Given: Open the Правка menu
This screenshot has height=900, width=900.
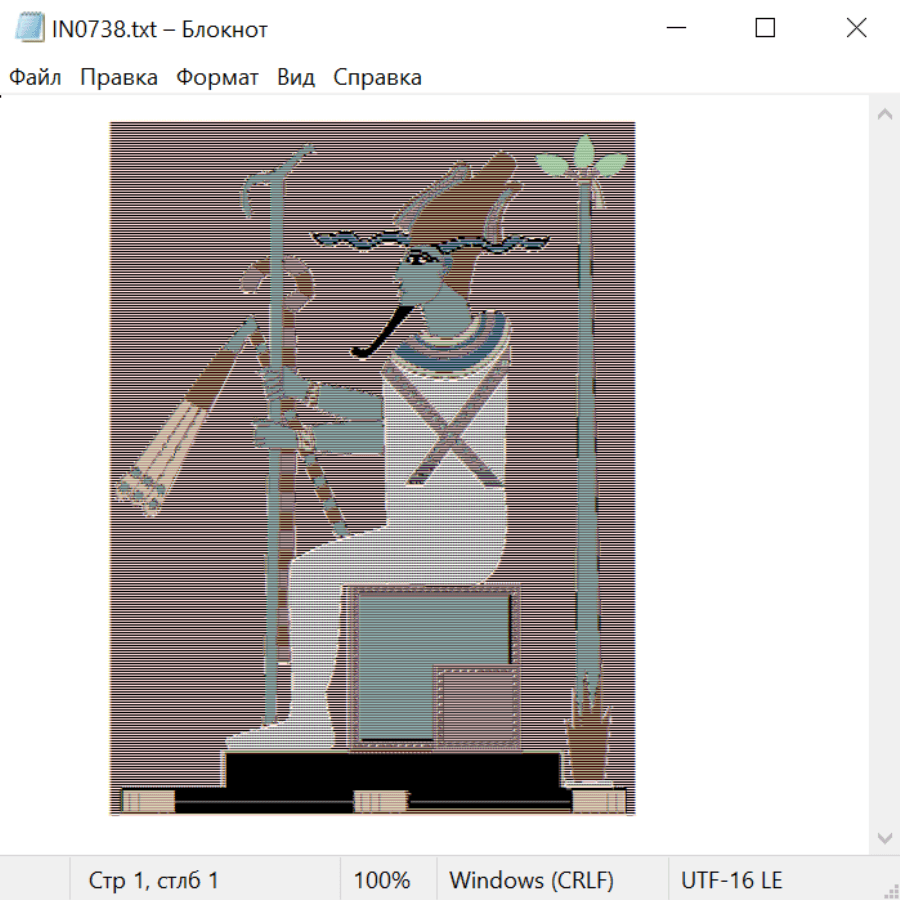Looking at the screenshot, I should click(x=118, y=78).
